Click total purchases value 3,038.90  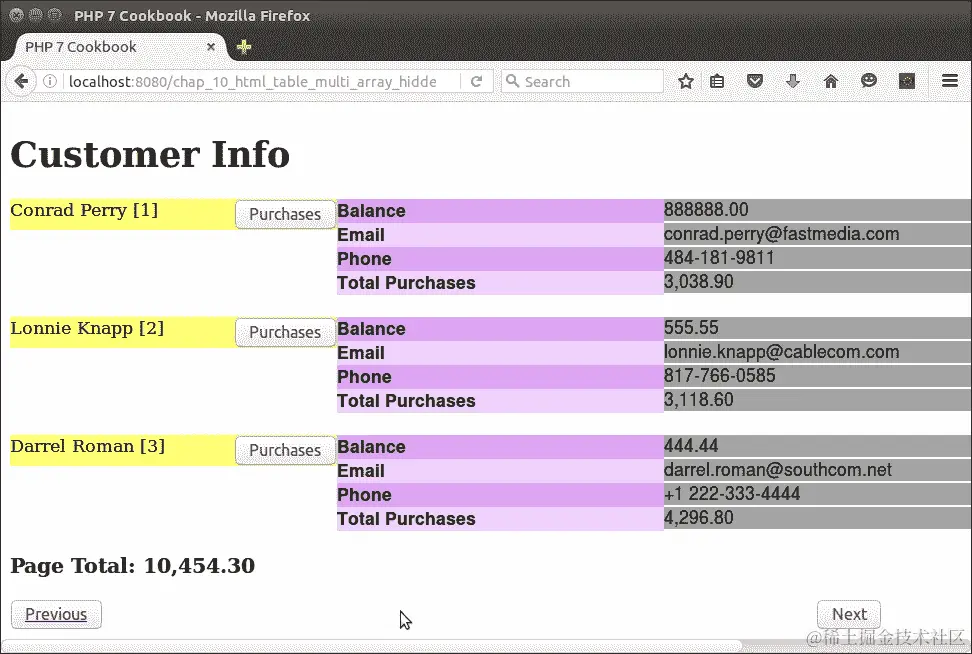(x=699, y=281)
